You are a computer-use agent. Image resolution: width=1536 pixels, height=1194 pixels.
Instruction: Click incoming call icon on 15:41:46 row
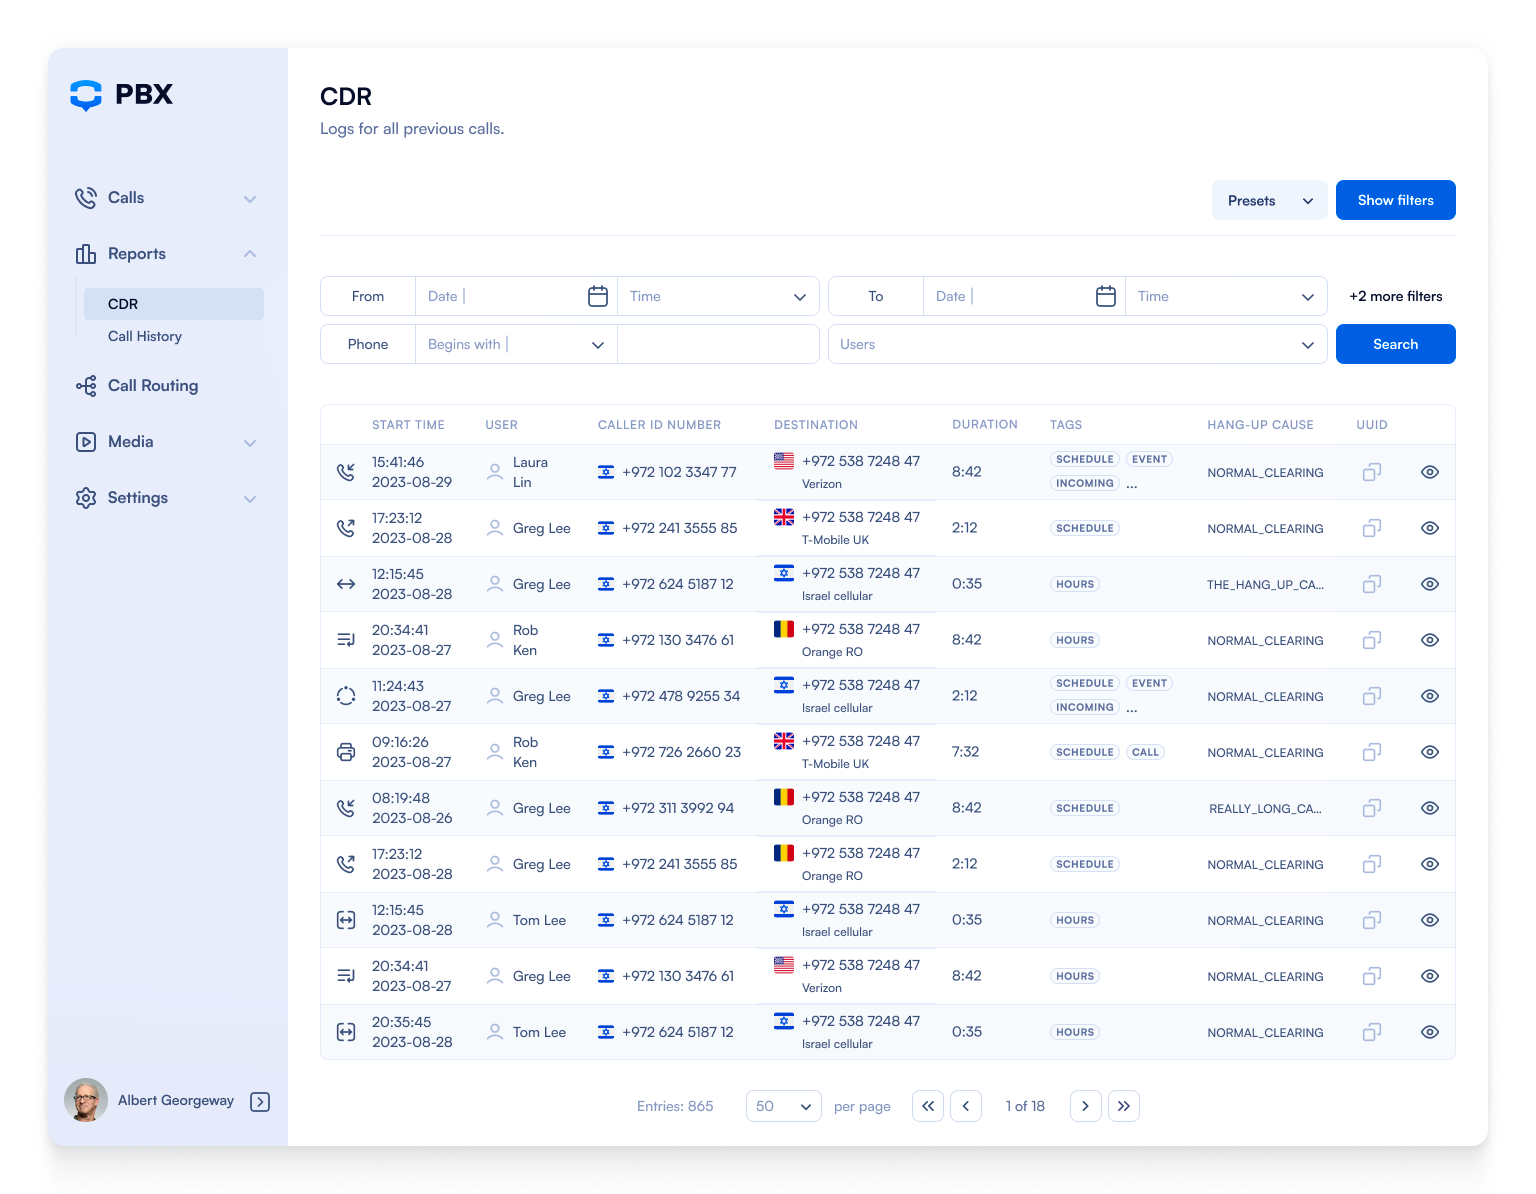pos(346,472)
